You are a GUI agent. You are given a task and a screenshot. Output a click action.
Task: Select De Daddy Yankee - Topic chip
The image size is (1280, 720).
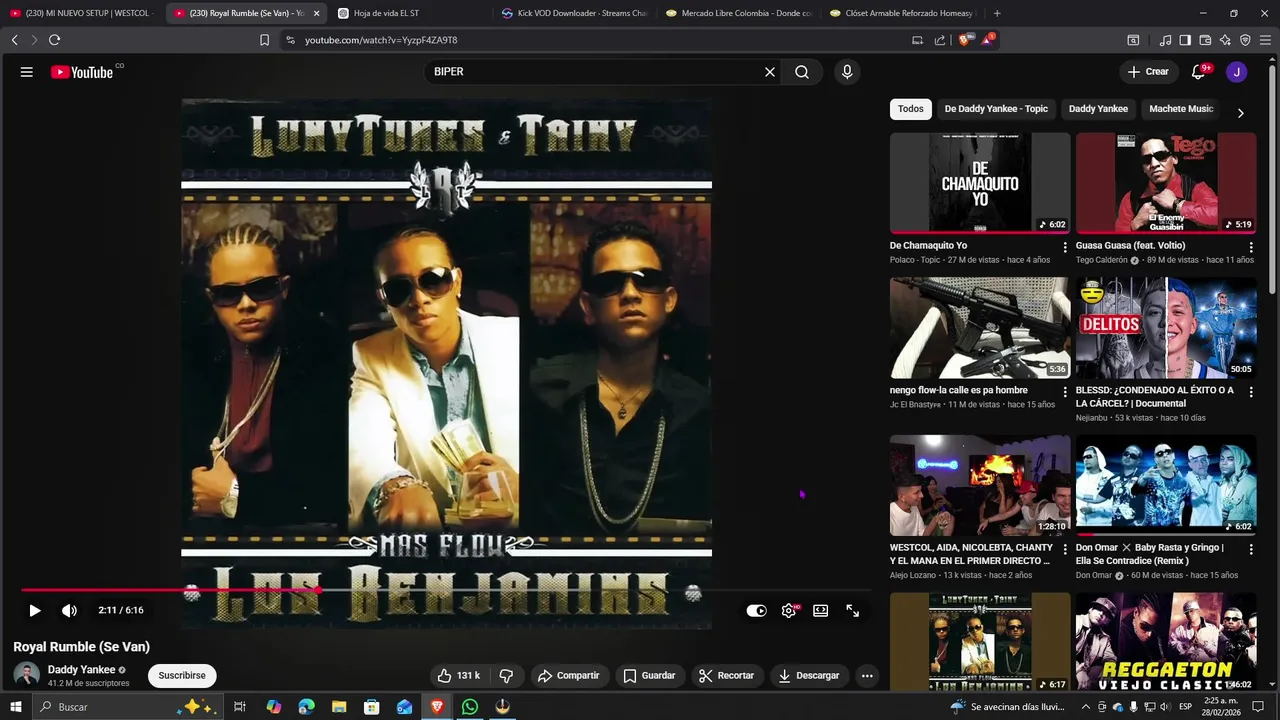pyautogui.click(x=996, y=109)
